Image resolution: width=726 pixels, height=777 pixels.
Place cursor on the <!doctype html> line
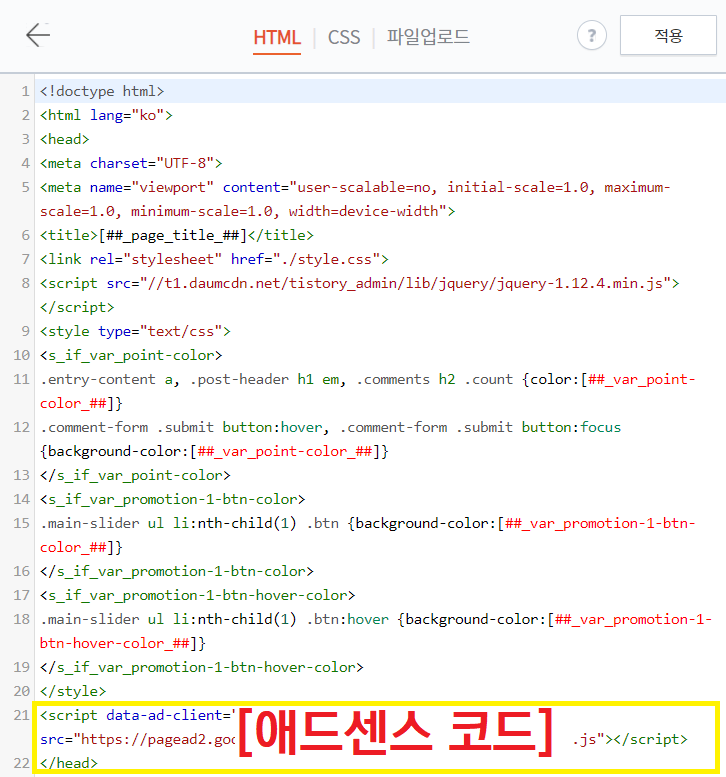click(x=102, y=91)
